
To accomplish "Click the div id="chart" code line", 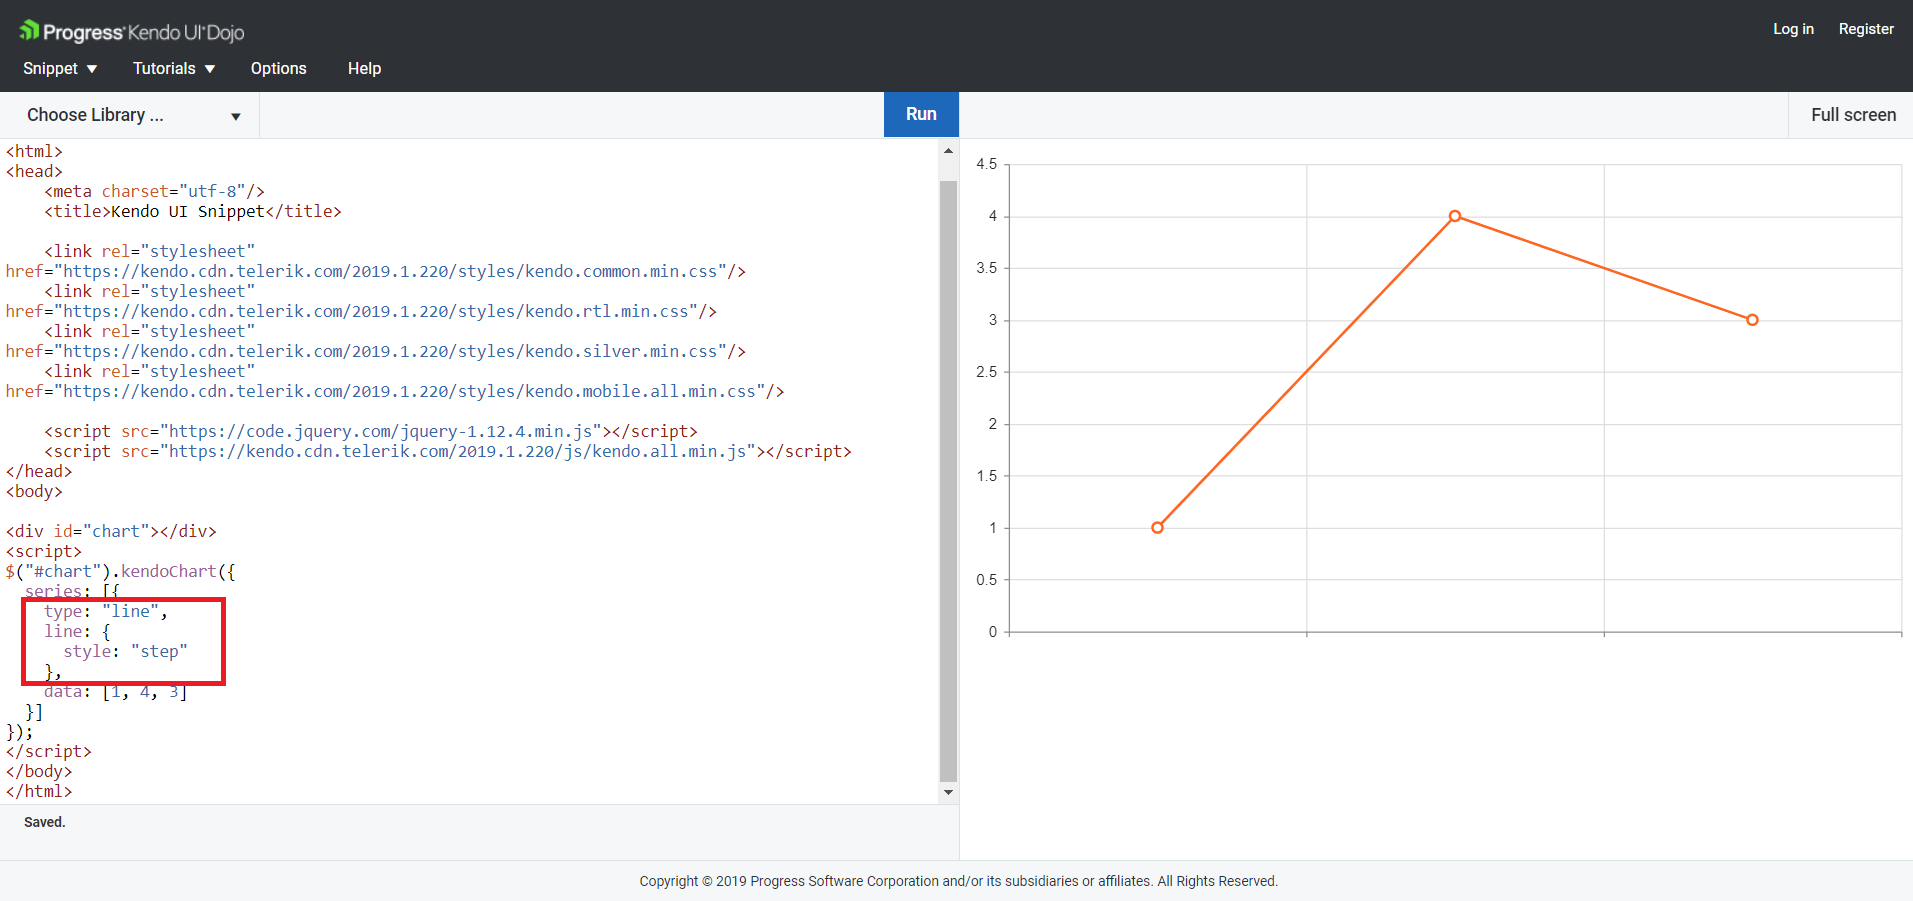I will click(x=111, y=531).
